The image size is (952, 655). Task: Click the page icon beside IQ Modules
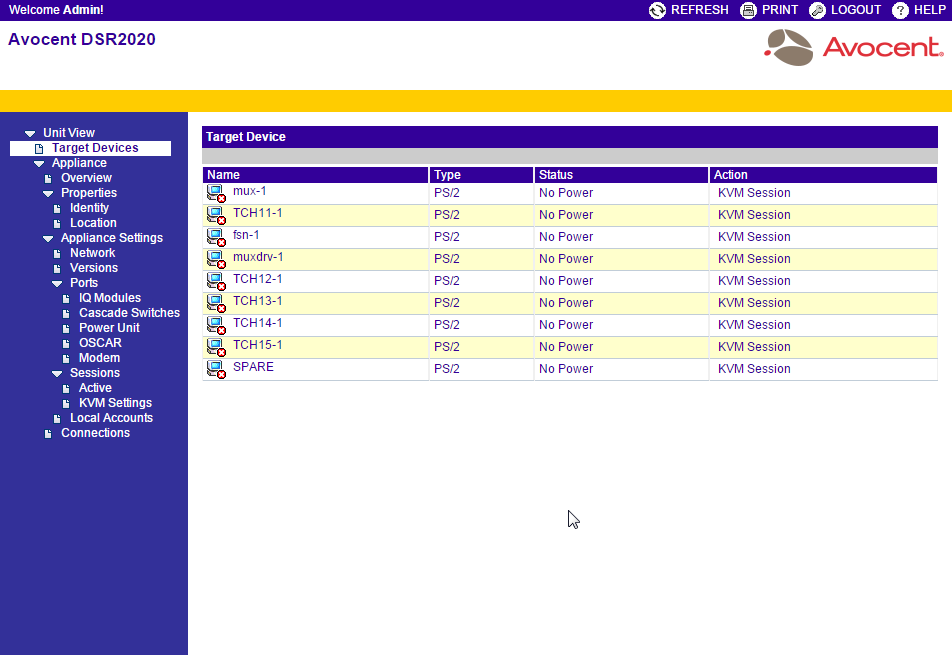coord(66,298)
